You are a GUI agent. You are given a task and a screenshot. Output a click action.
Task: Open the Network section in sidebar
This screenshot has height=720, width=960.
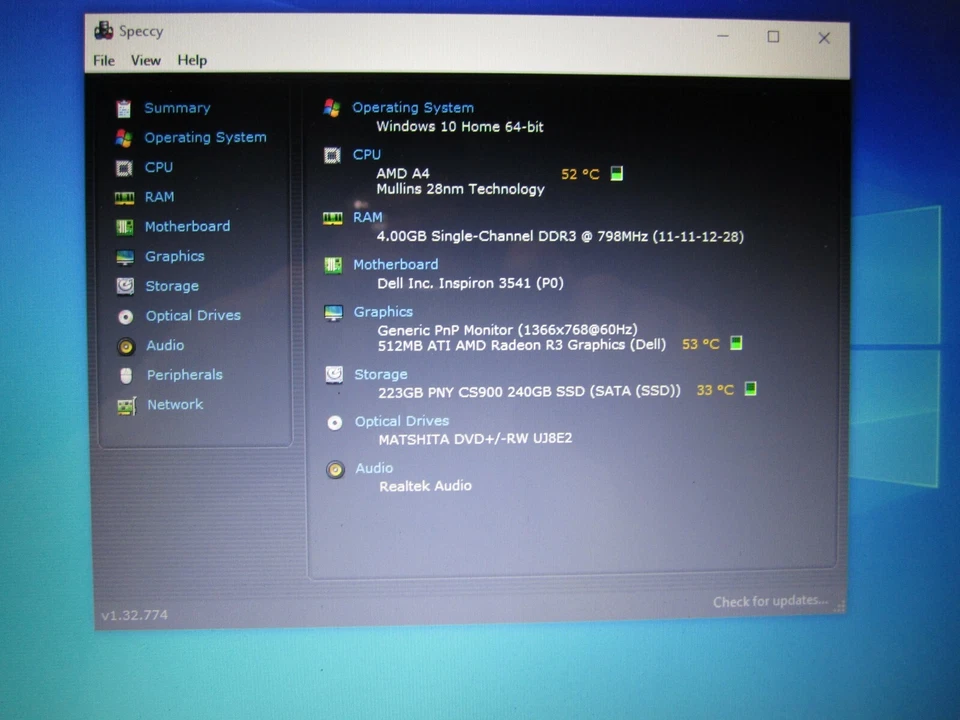point(175,405)
